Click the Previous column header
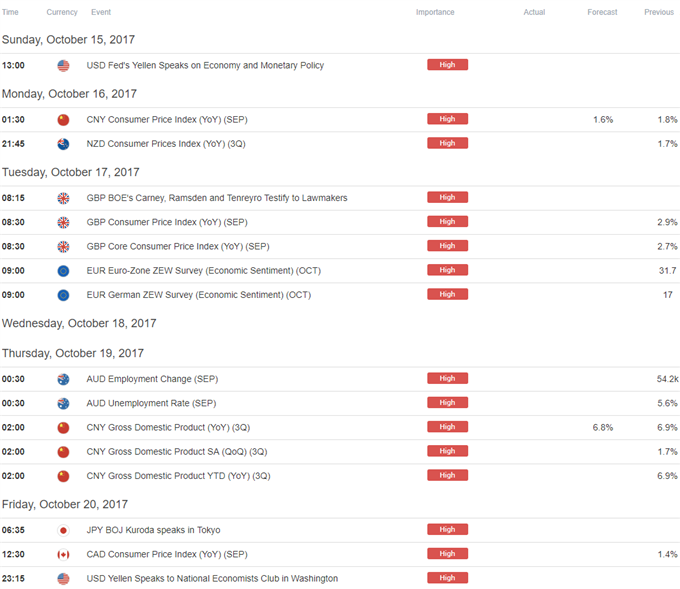 659,12
